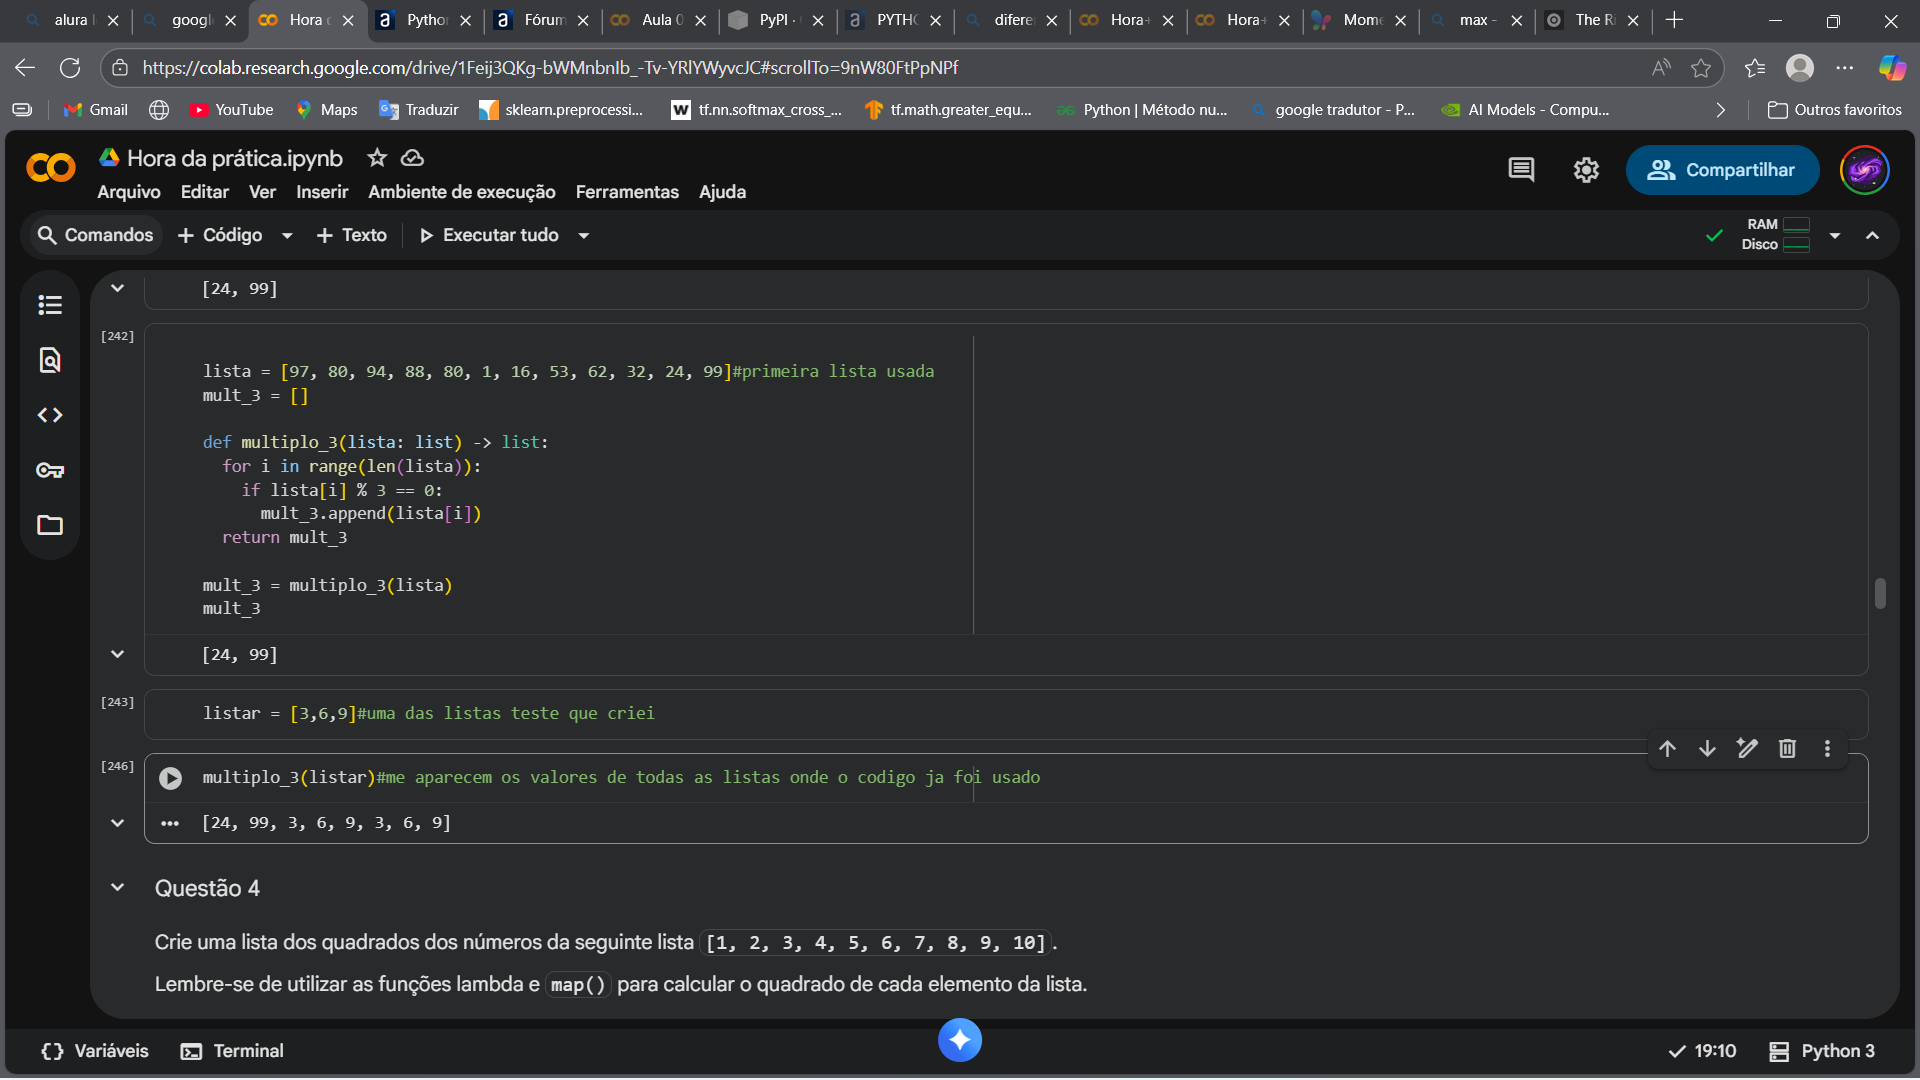Viewport: 1920px width, 1080px height.
Task: Open the Secrets key icon
Action: click(50, 470)
